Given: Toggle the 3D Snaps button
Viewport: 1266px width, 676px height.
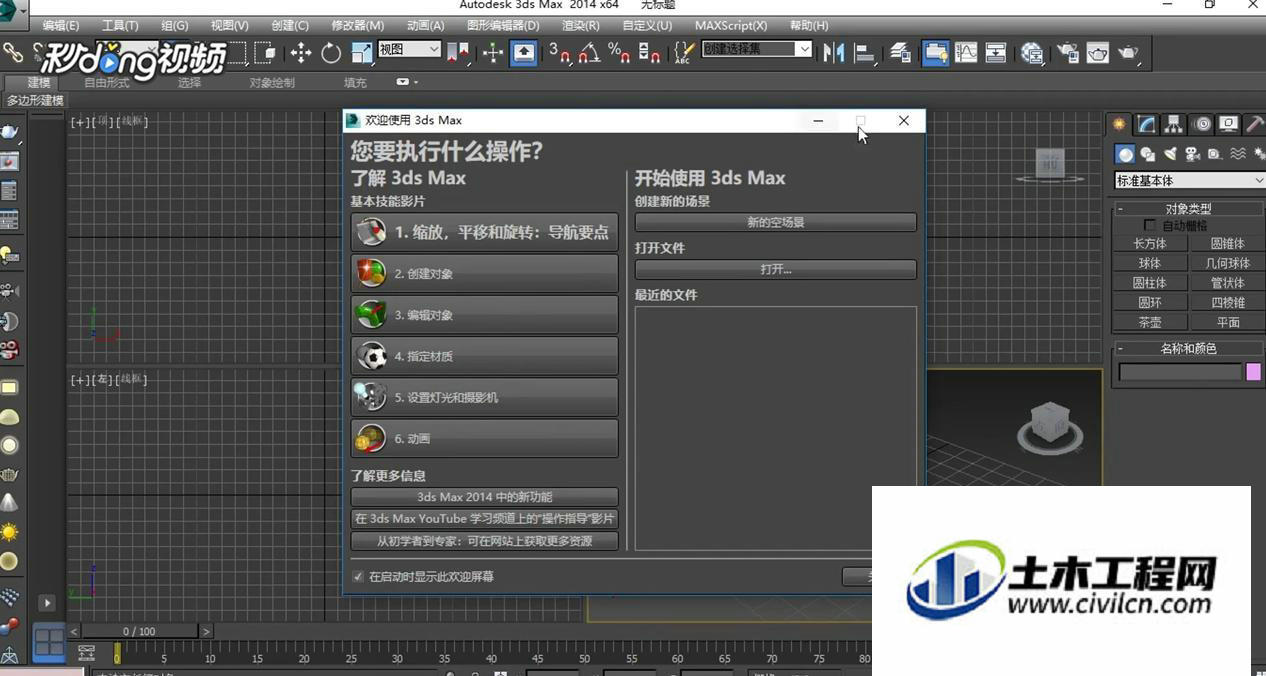Looking at the screenshot, I should pos(560,53).
